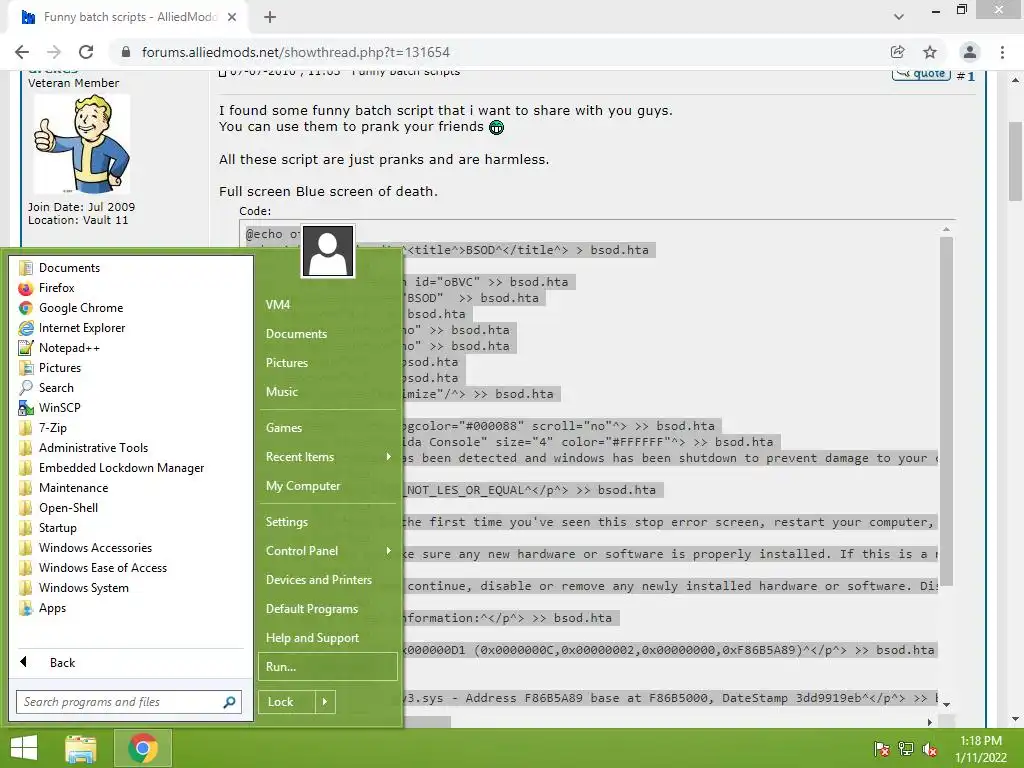Focus the Chrome address bar
1024x768 pixels.
pos(496,52)
